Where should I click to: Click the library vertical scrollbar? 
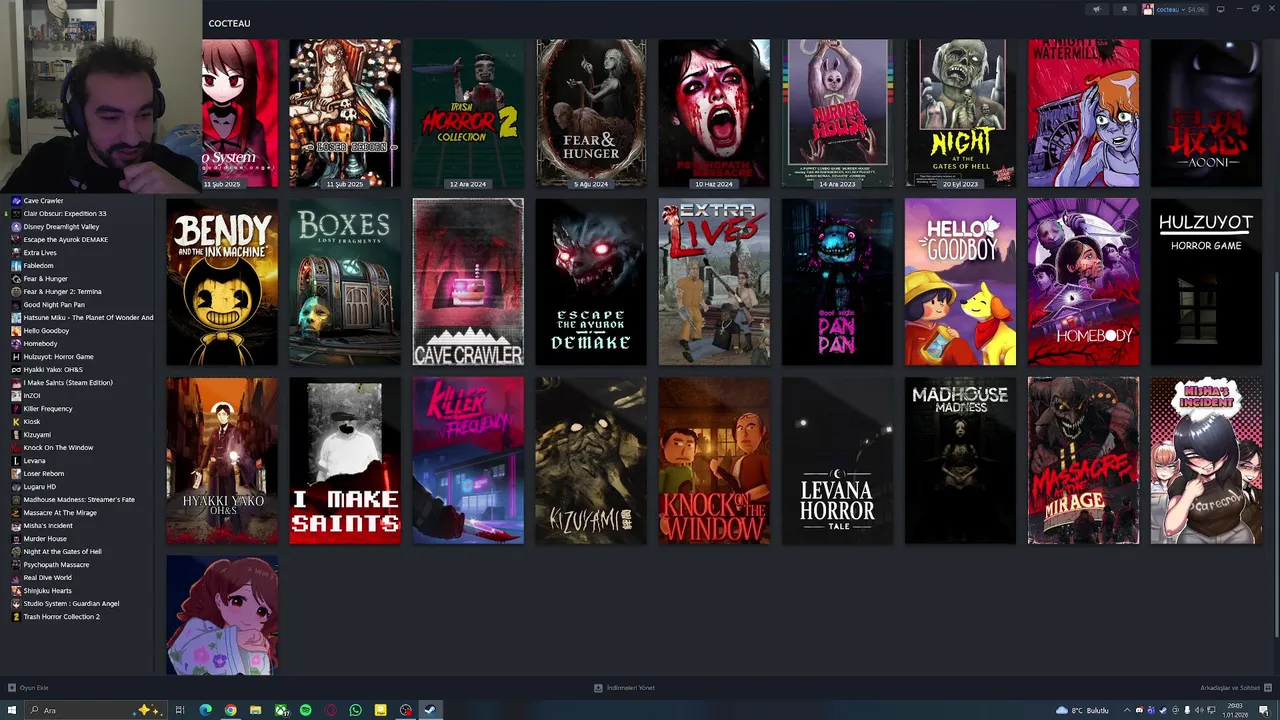(x=1275, y=455)
